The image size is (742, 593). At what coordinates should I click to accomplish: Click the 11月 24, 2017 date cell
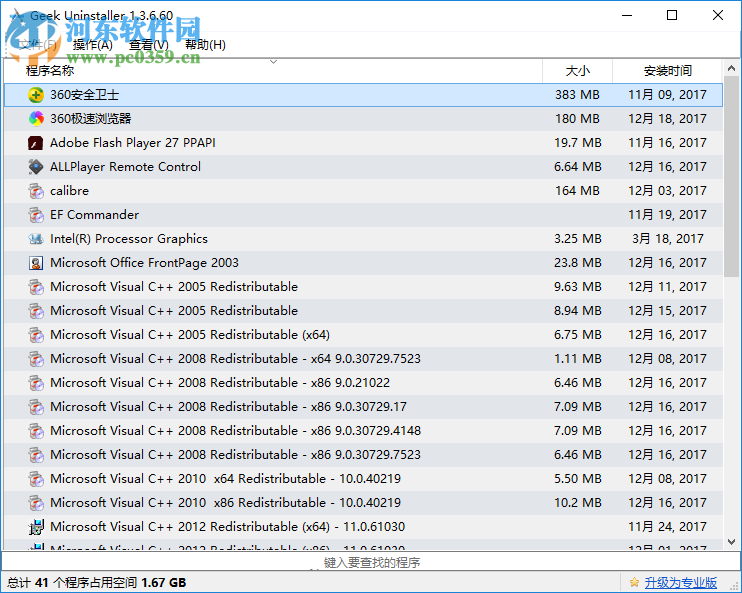[x=667, y=527]
